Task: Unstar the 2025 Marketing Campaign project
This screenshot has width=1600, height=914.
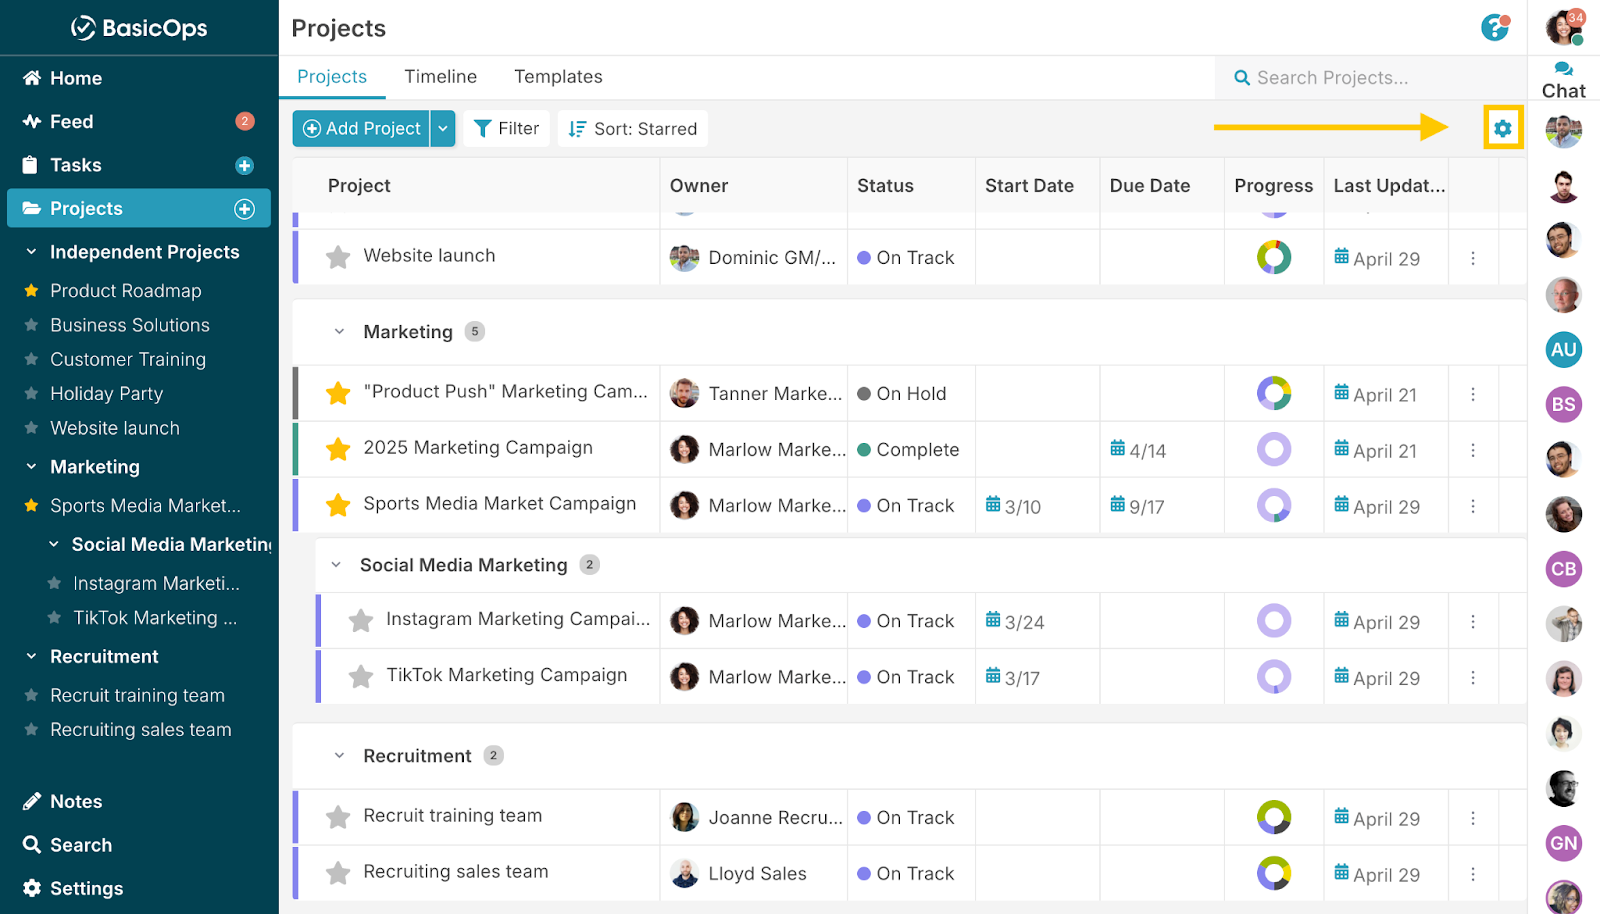Action: tap(338, 449)
